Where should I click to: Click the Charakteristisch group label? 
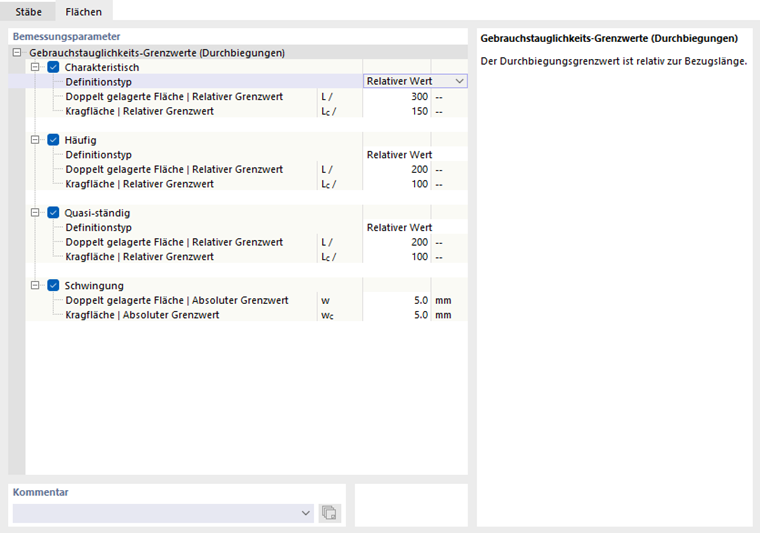102,67
